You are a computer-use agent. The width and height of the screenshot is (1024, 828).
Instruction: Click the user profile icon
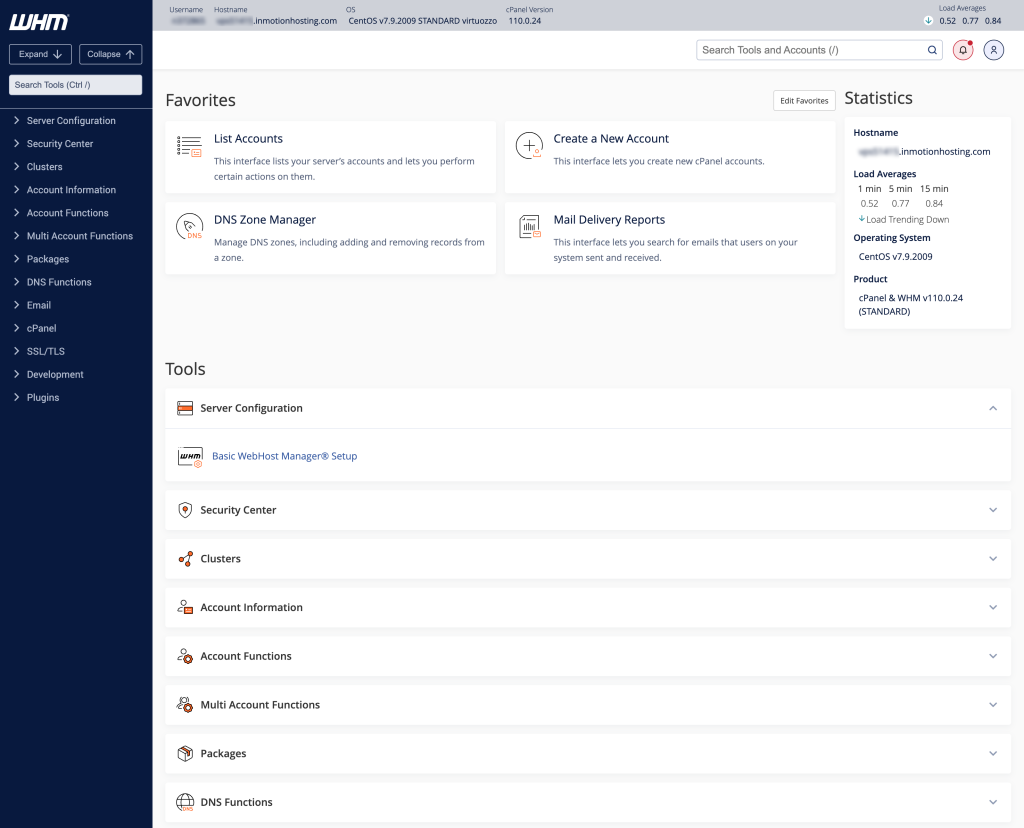pyautogui.click(x=993, y=49)
